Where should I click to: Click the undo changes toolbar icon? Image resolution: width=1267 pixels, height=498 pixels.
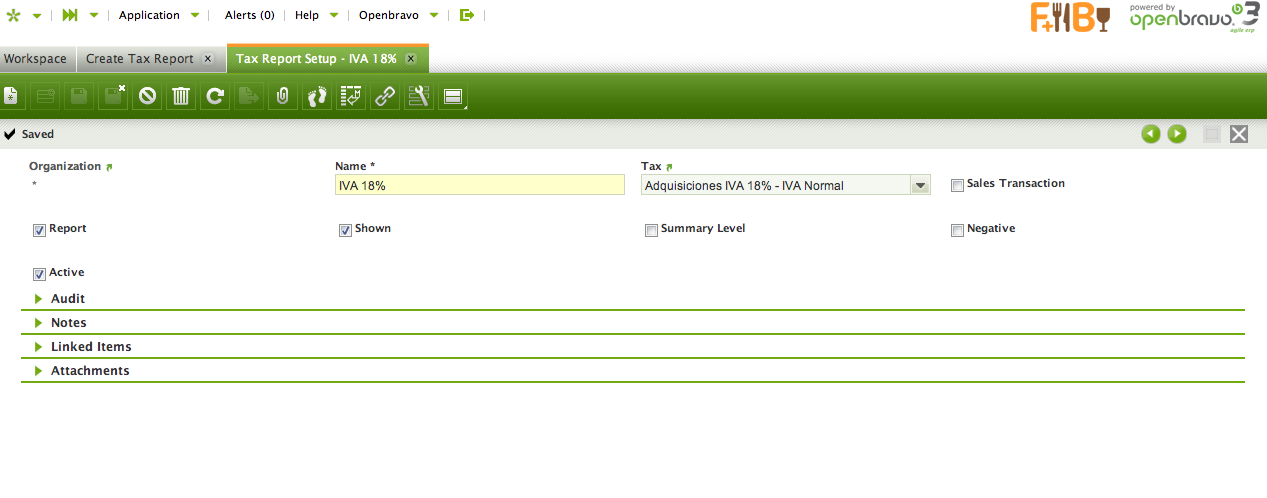[147, 97]
